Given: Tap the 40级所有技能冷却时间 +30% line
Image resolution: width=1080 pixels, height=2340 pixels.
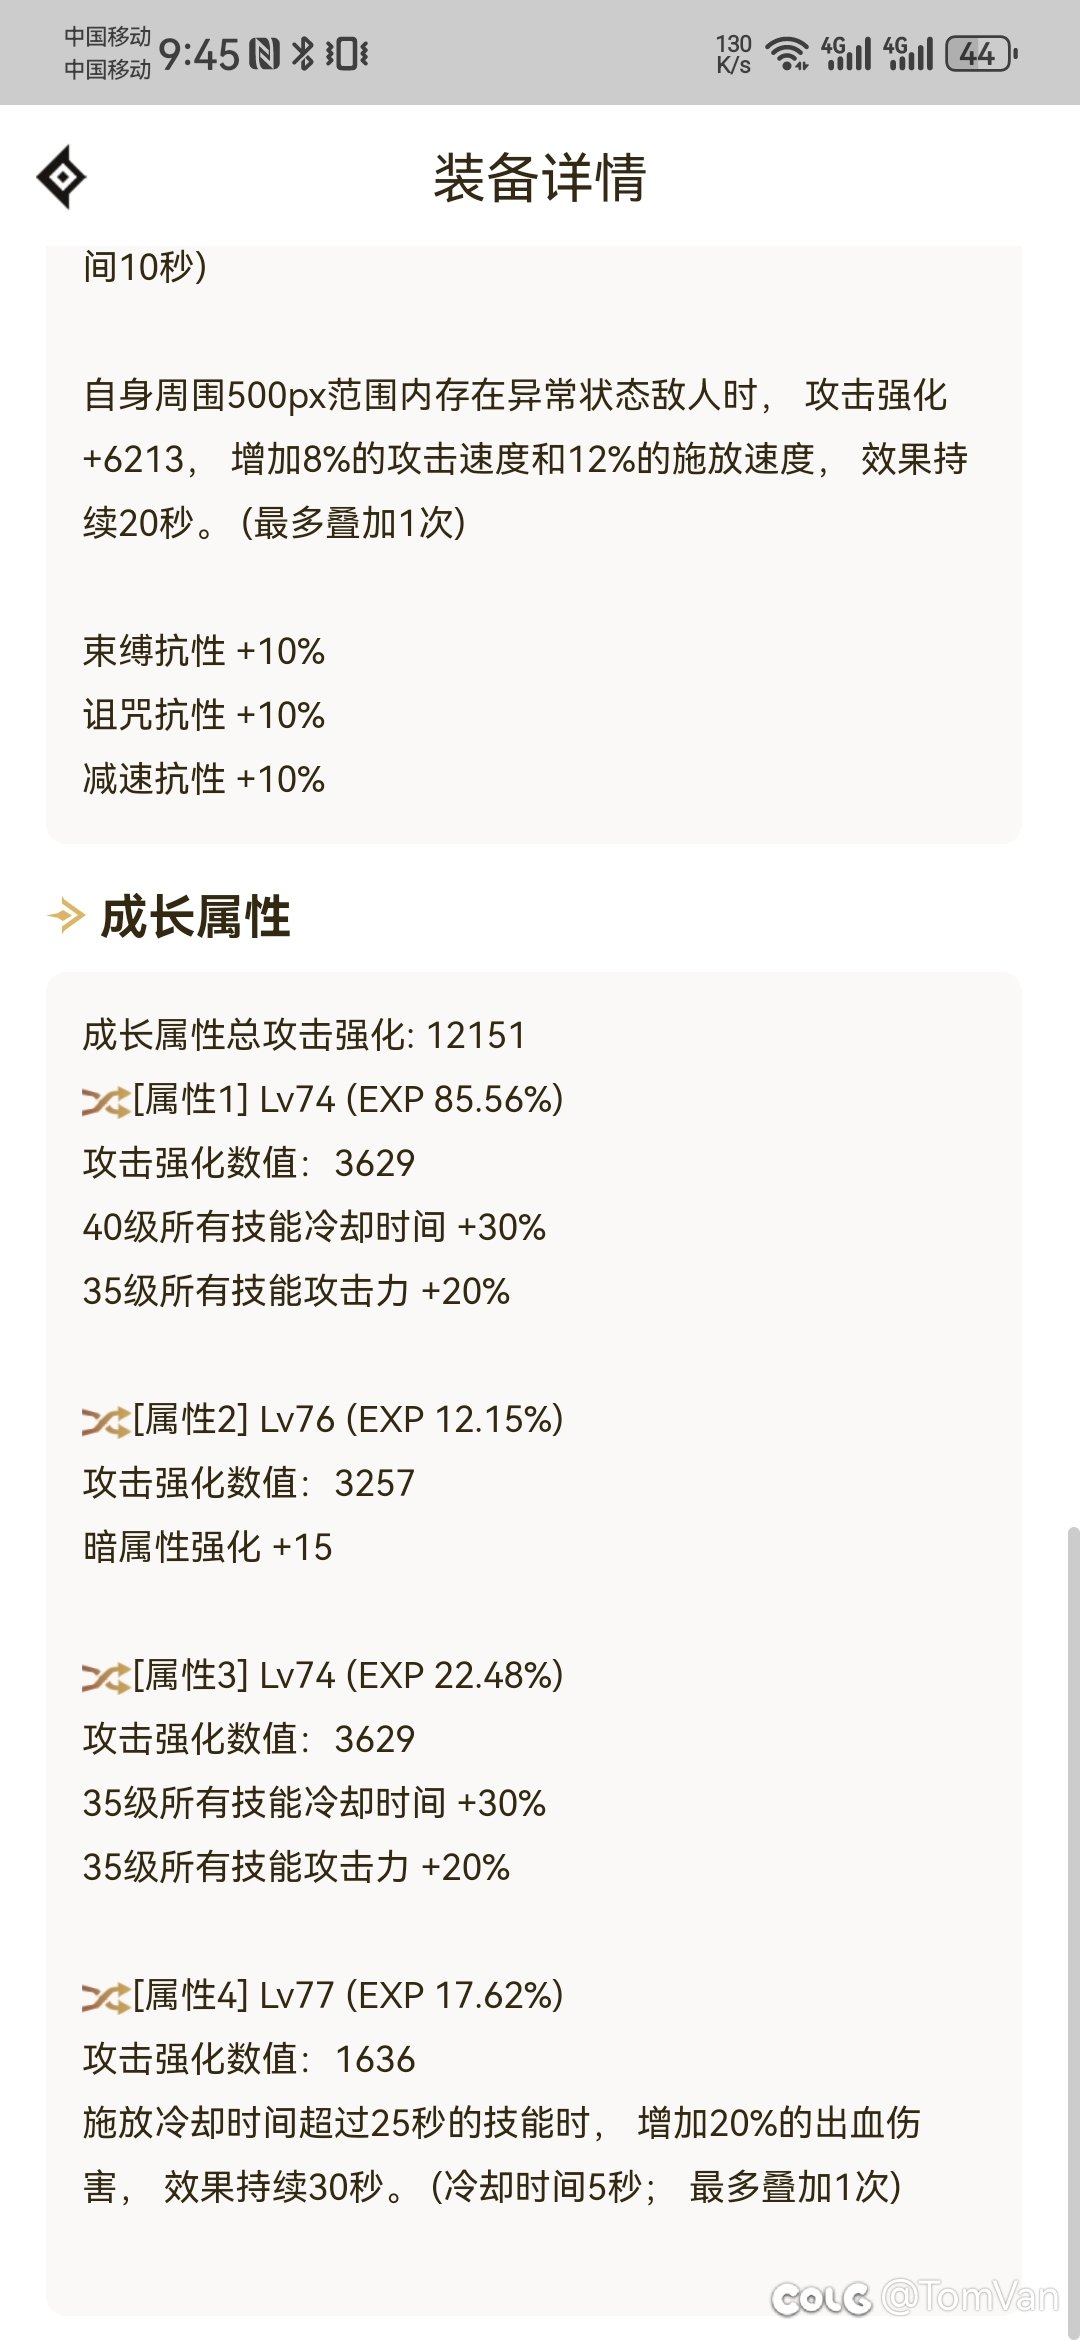Looking at the screenshot, I should (314, 1227).
